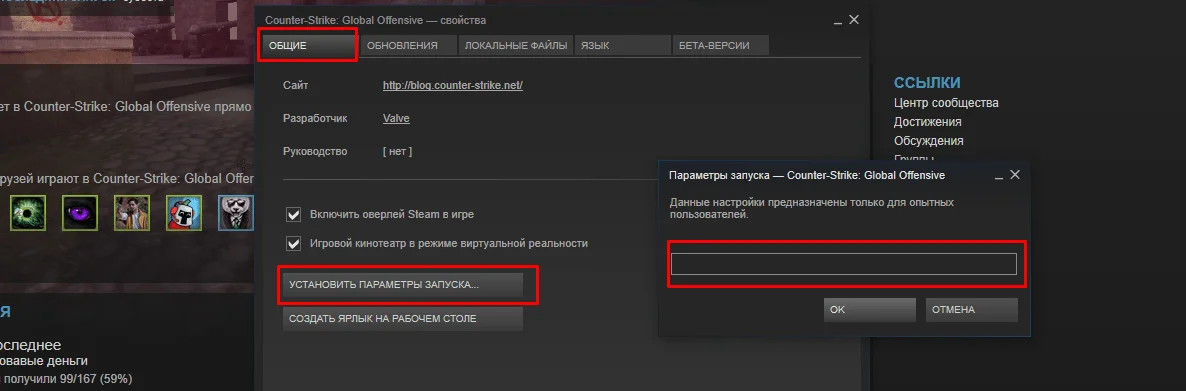1186x391 pixels.
Task: Select friend avatar with man in jacket
Action: coord(132,213)
